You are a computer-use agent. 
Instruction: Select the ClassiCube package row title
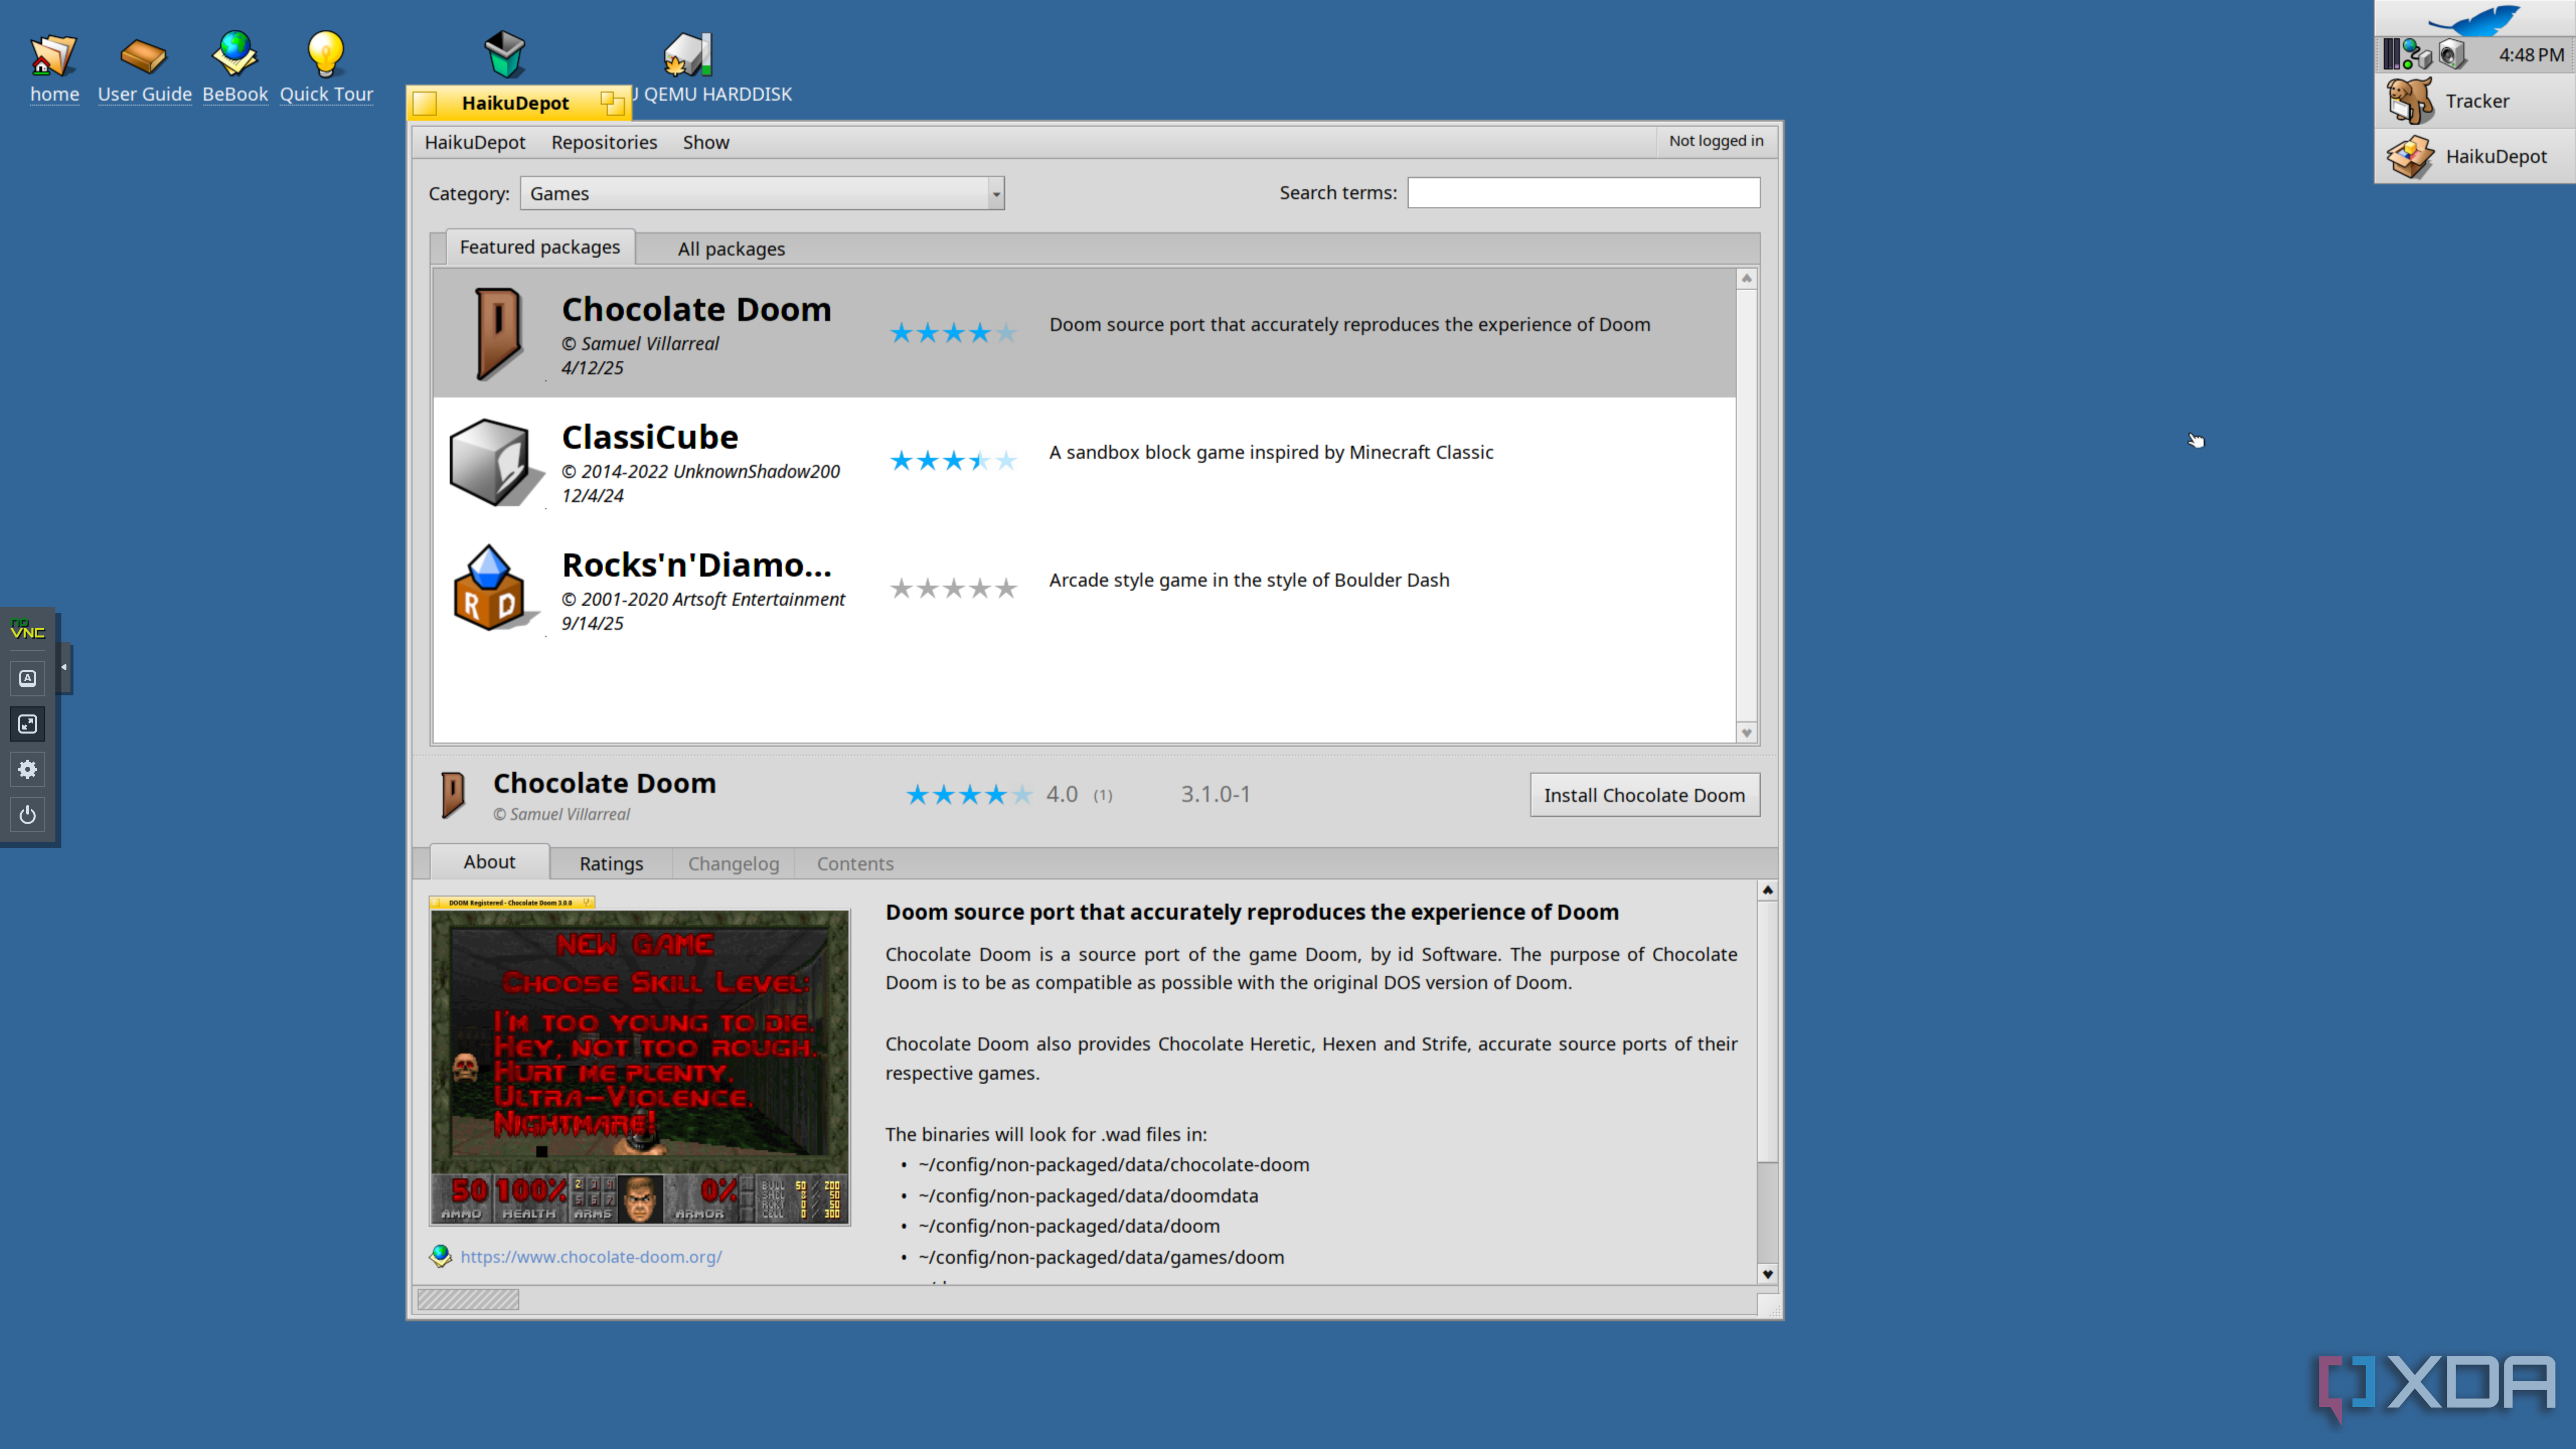650,437
